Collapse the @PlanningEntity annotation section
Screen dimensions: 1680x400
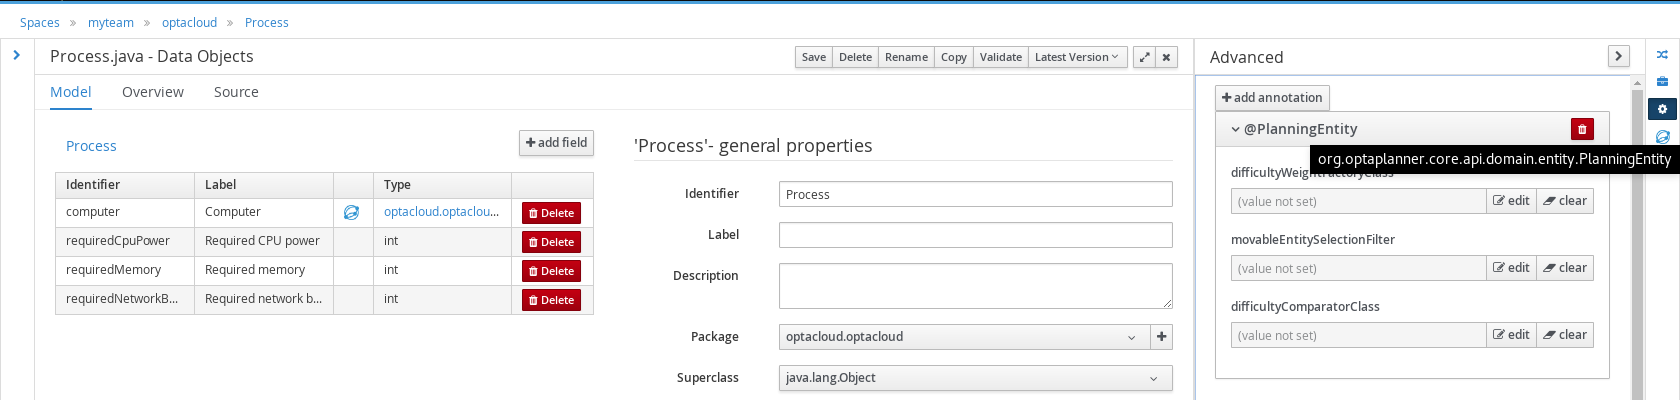(x=1236, y=129)
